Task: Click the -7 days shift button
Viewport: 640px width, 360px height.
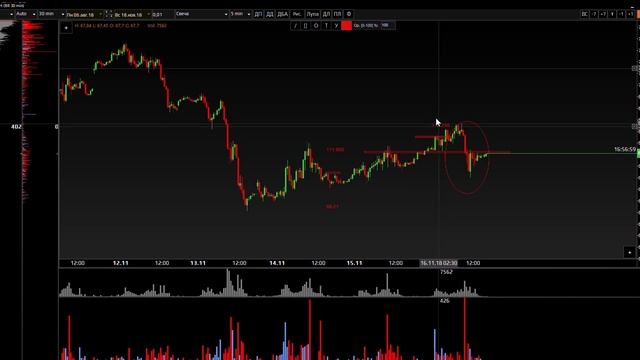Action: (x=594, y=14)
